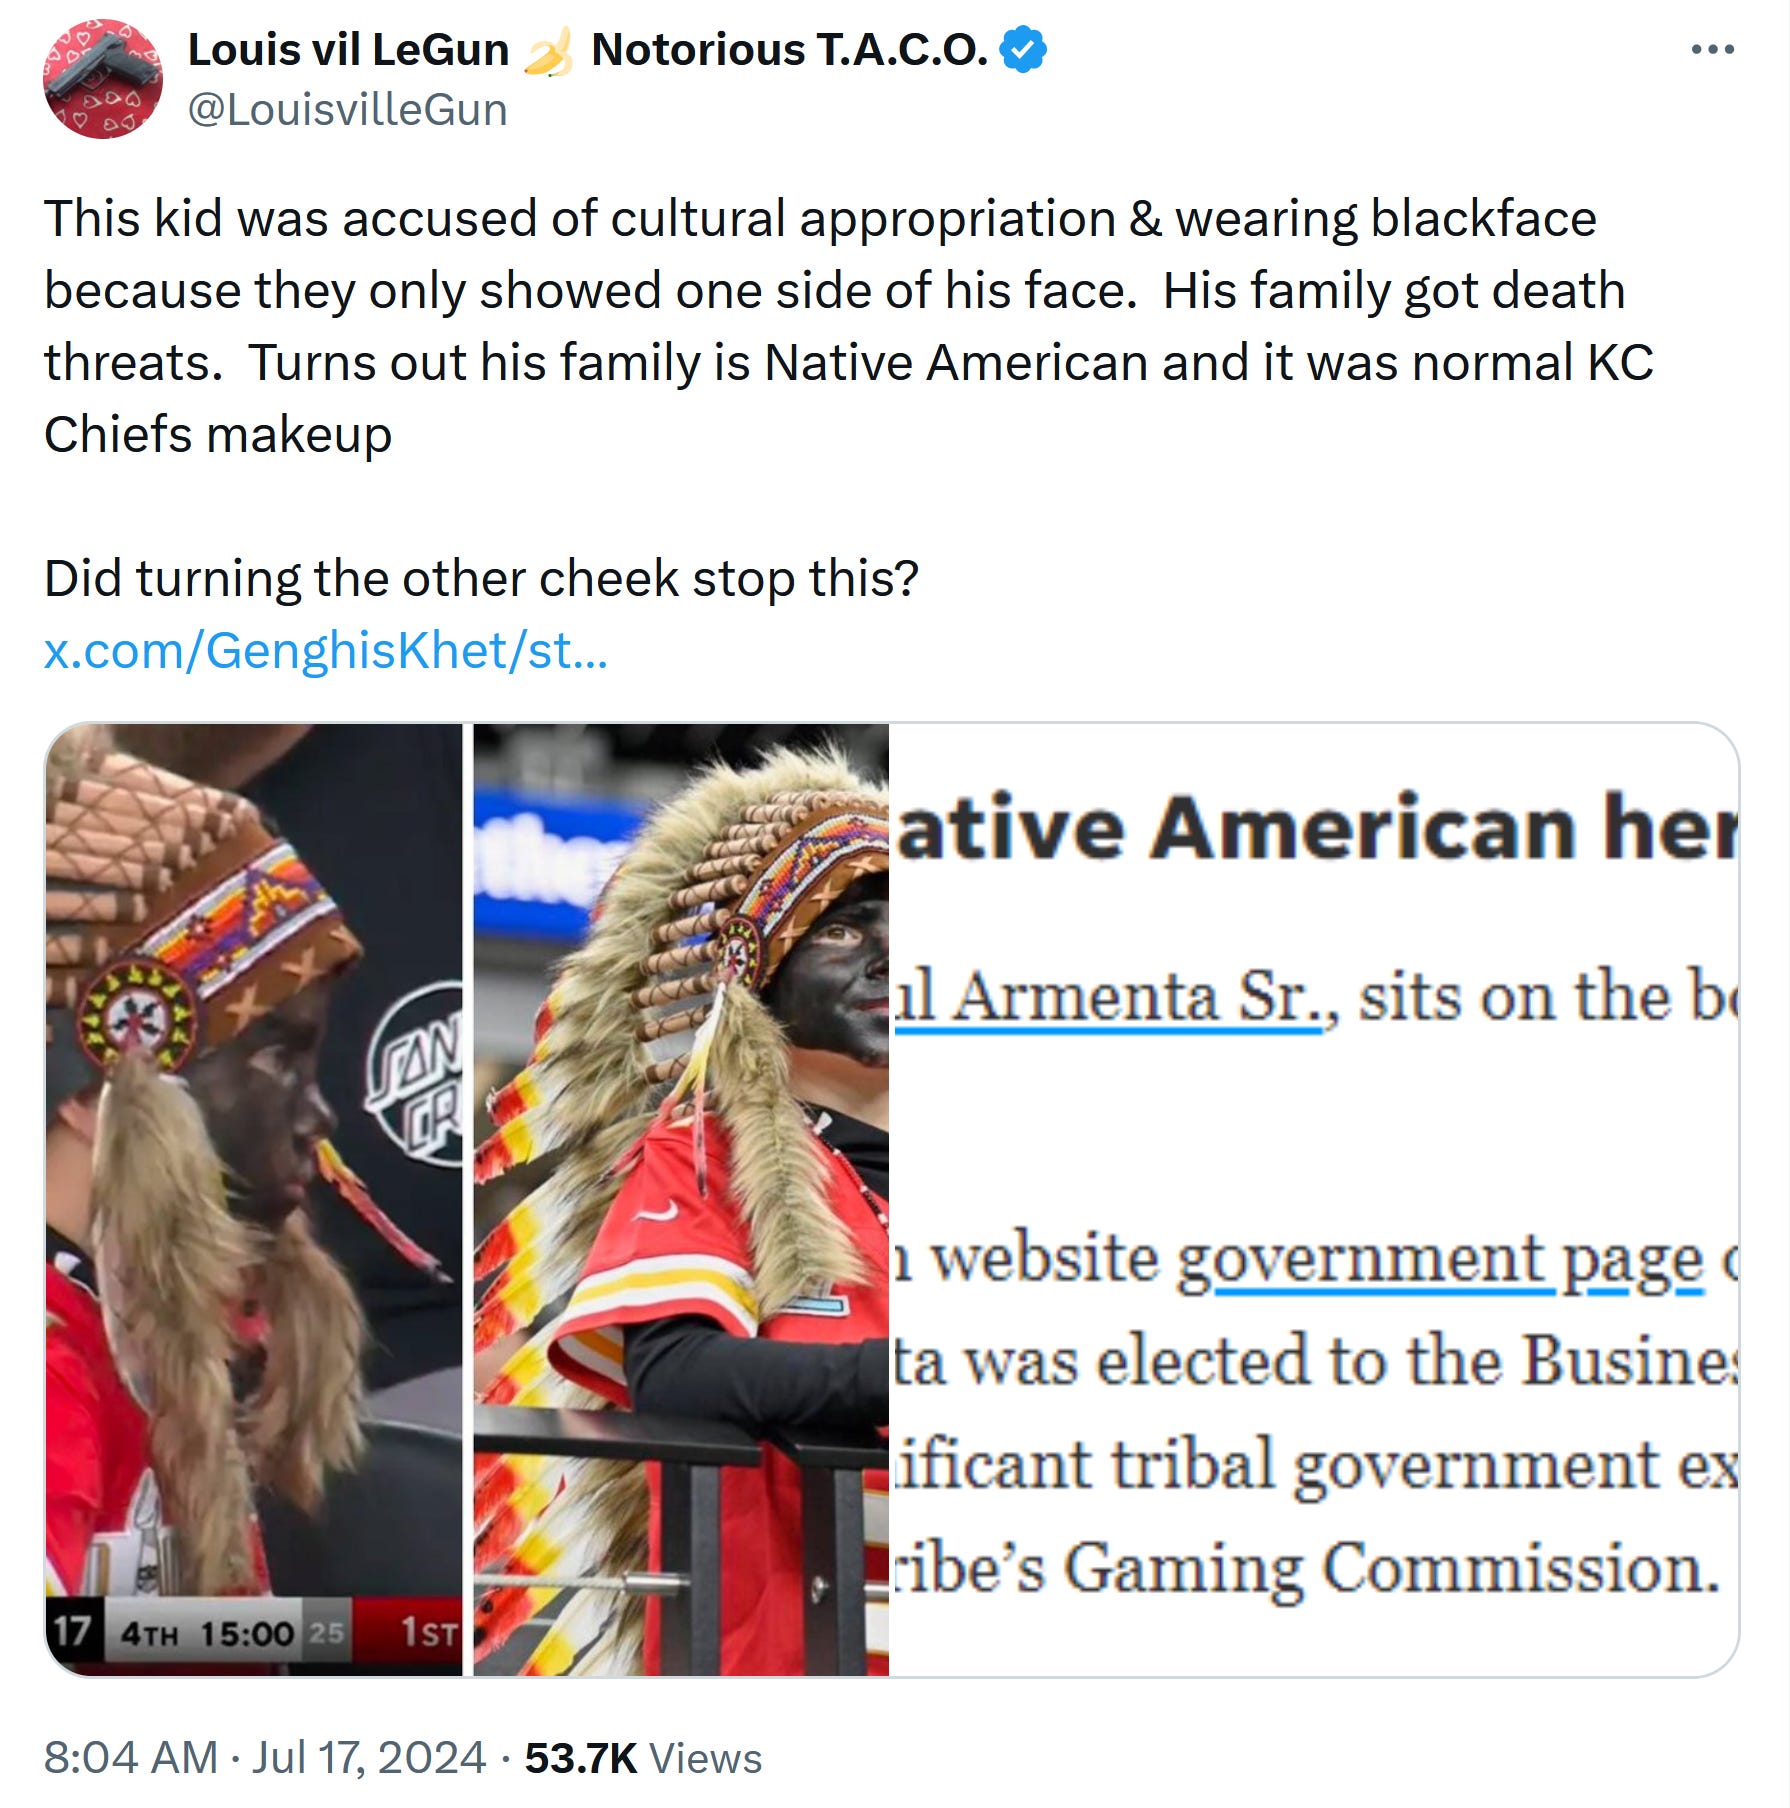Click 'Did turning the other cheek' line
The image size is (1790, 1808).
pyautogui.click(x=481, y=578)
